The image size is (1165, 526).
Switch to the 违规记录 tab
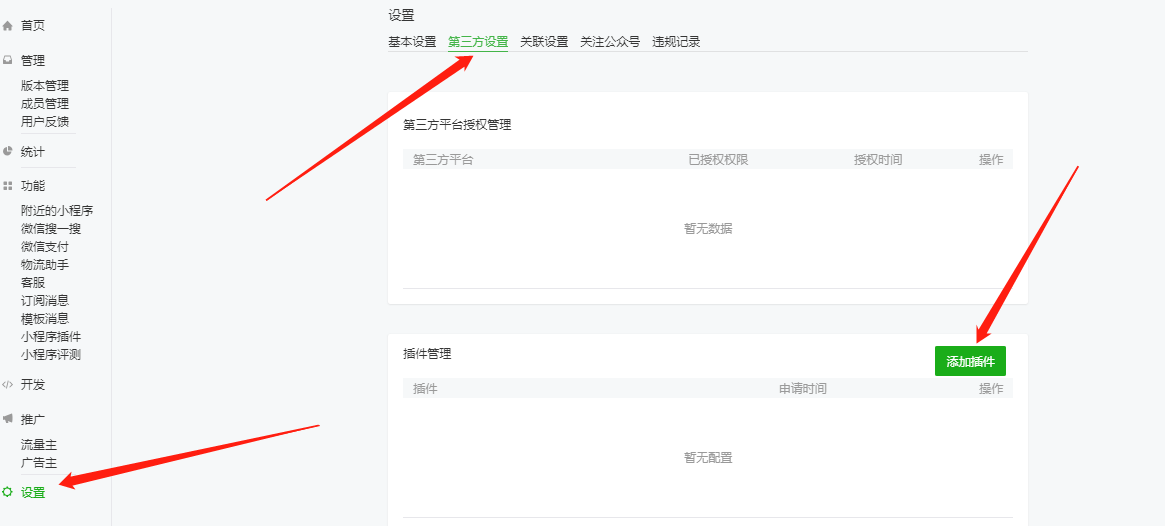(x=676, y=42)
